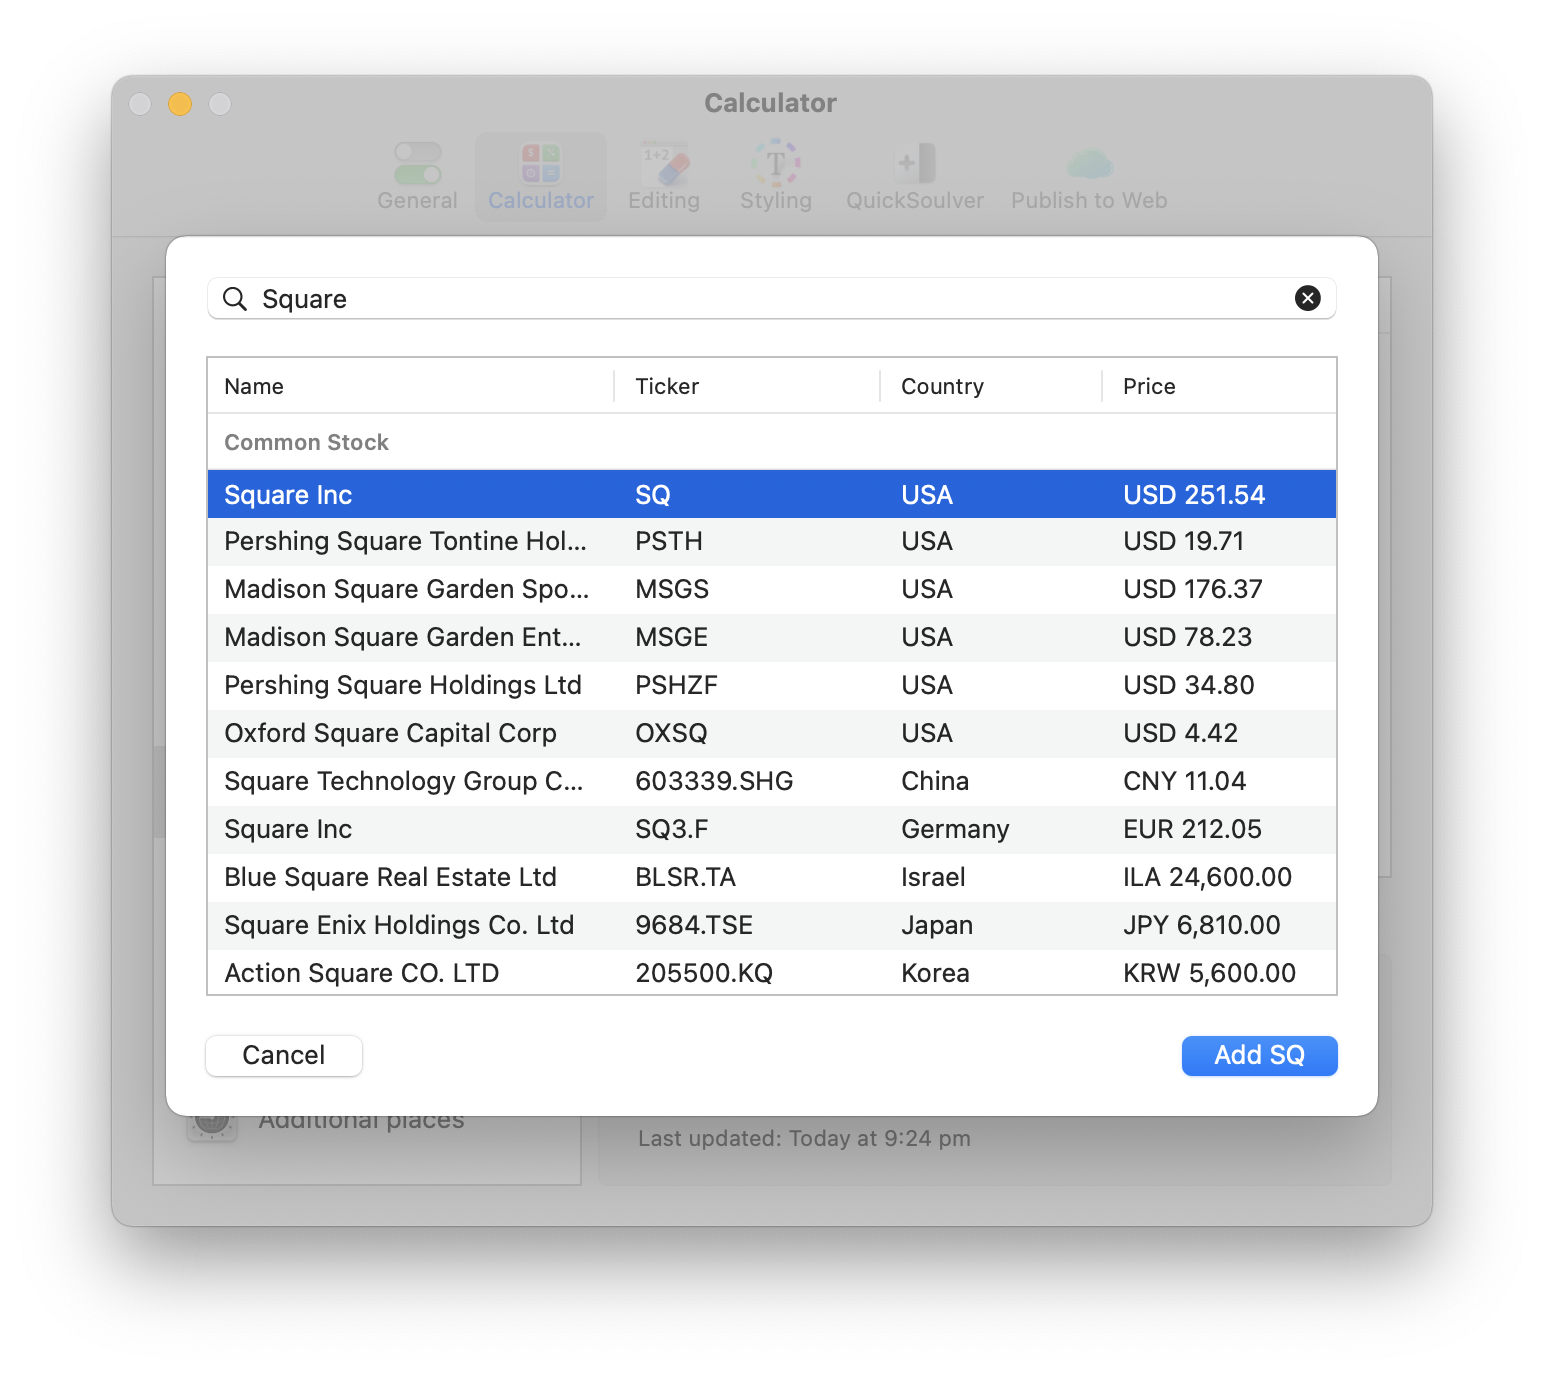This screenshot has width=1544, height=1374.
Task: Open the Publish to Web tab
Action: 1089,176
